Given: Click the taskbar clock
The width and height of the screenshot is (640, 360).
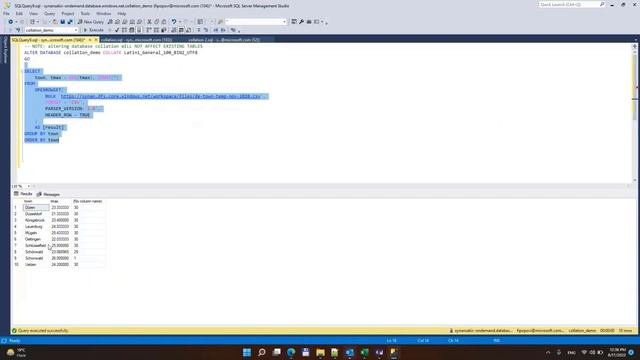Looking at the screenshot, I should 617,352.
